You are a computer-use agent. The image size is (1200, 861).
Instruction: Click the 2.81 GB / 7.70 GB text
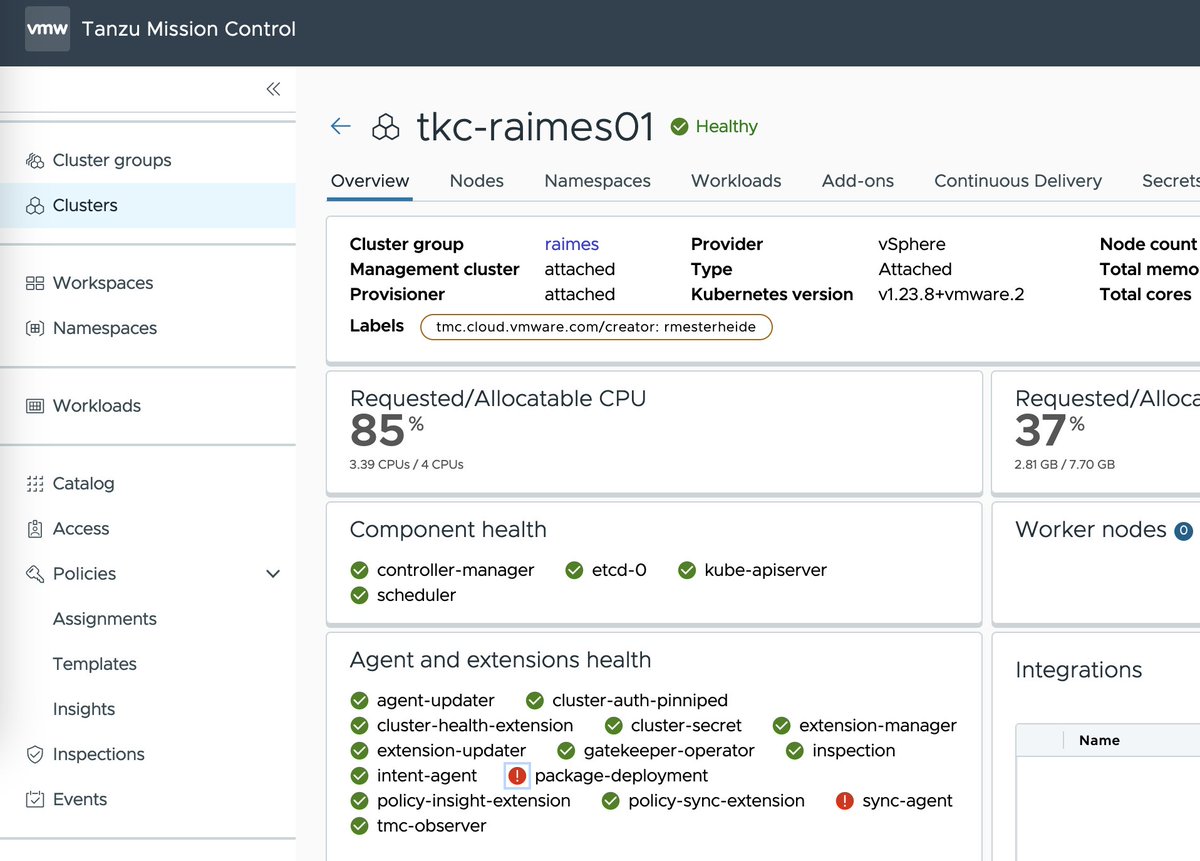pyautogui.click(x=1065, y=464)
